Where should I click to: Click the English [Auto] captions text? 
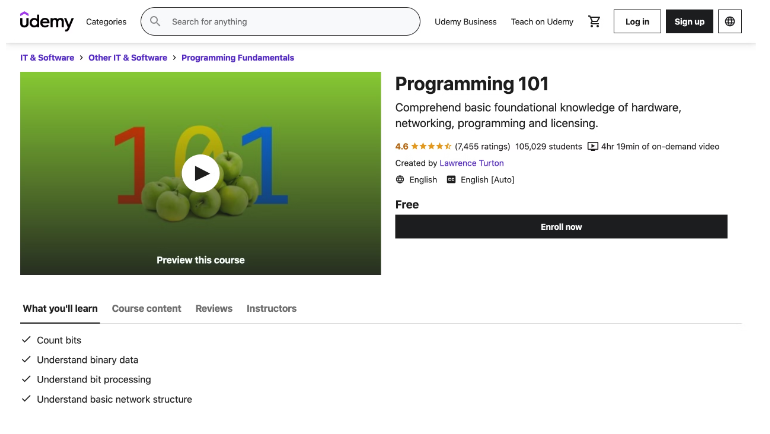tap(487, 180)
